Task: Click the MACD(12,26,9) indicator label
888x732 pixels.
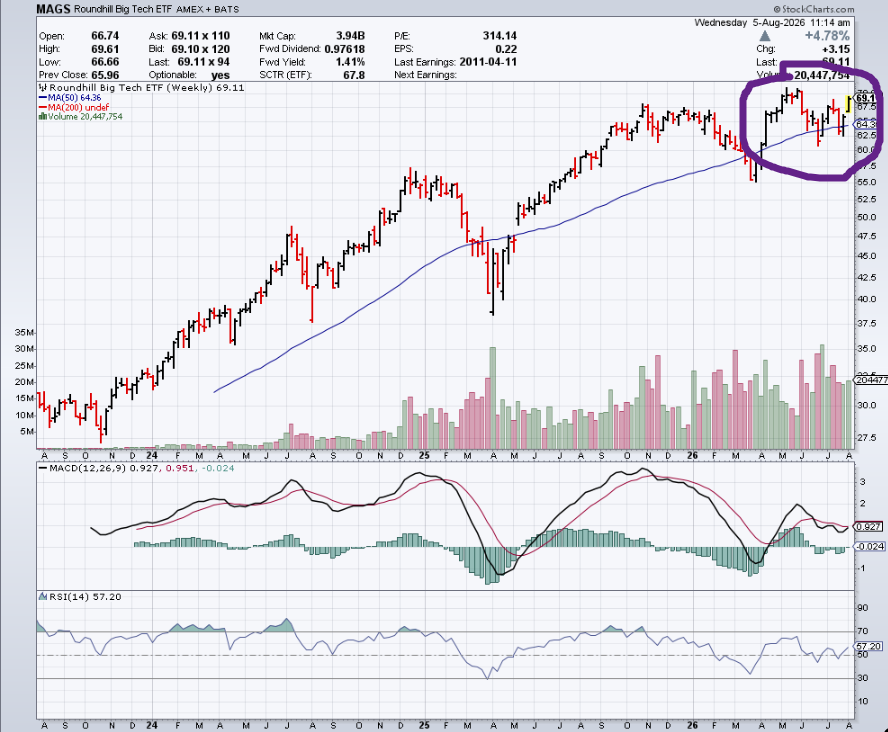Action: coord(88,468)
